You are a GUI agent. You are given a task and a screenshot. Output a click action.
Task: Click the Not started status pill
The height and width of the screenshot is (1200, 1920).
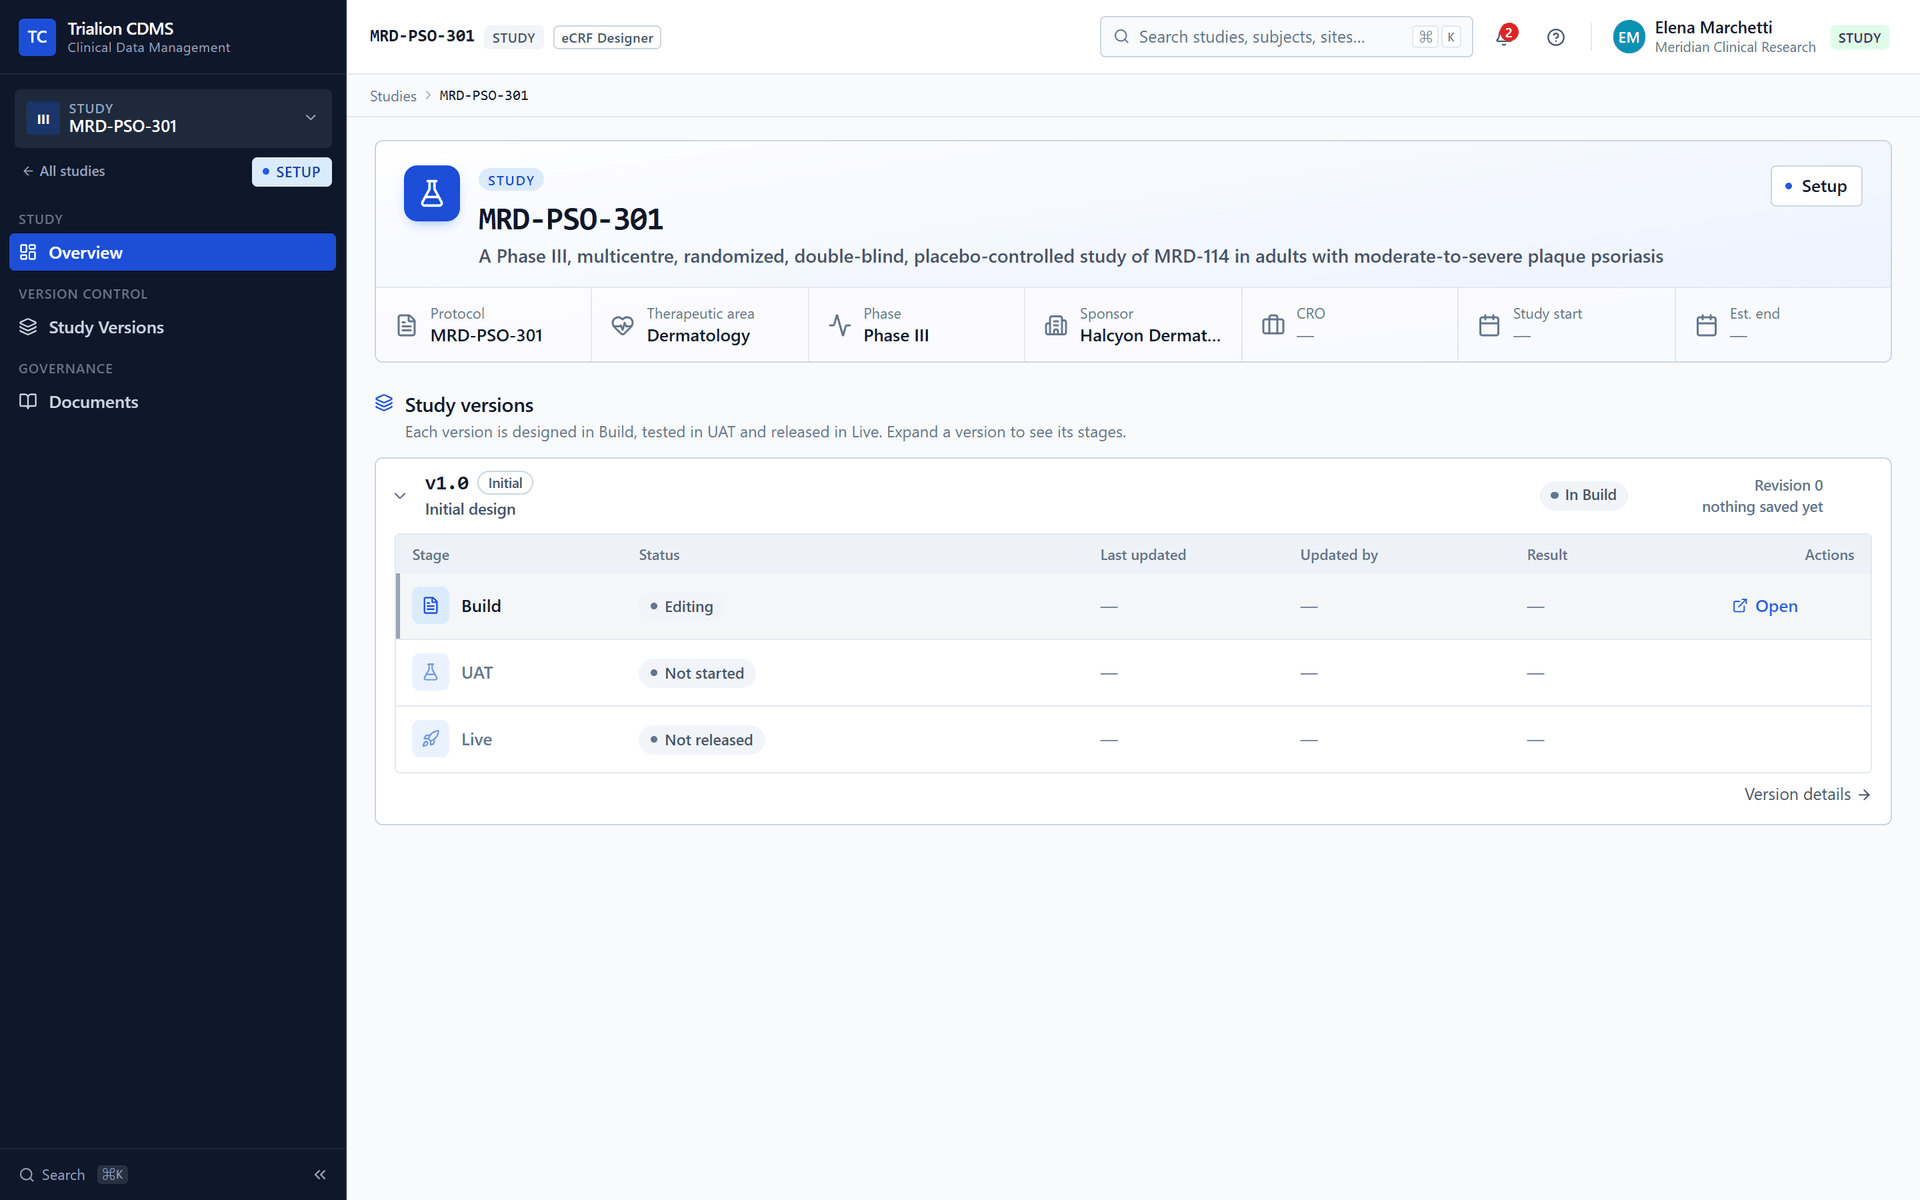click(697, 673)
